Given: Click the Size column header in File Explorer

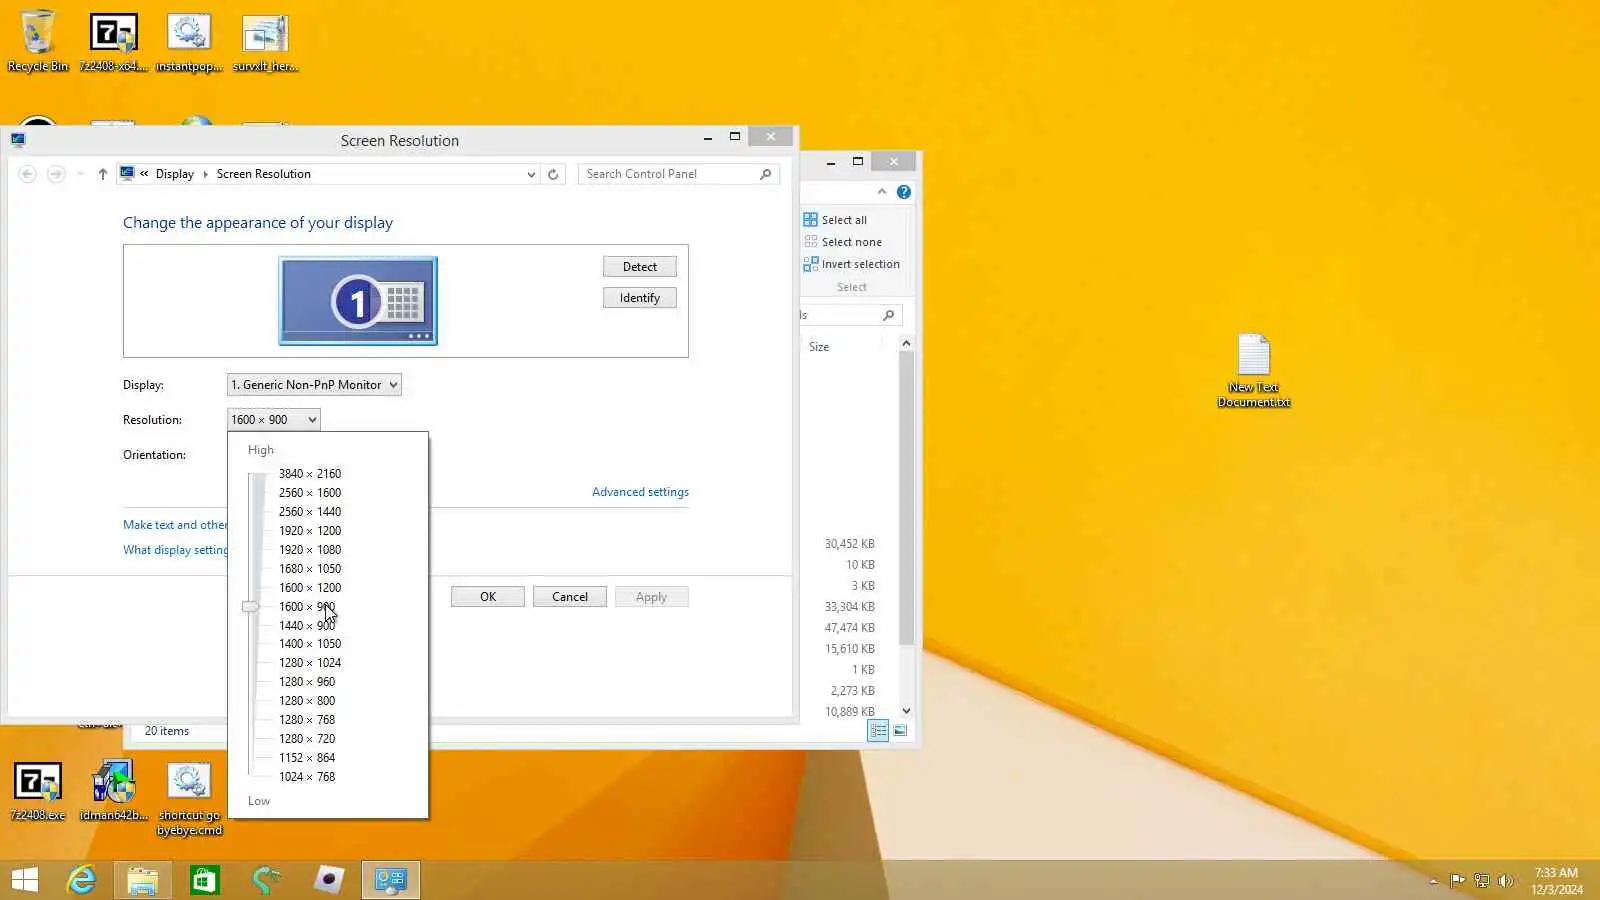Looking at the screenshot, I should point(819,347).
